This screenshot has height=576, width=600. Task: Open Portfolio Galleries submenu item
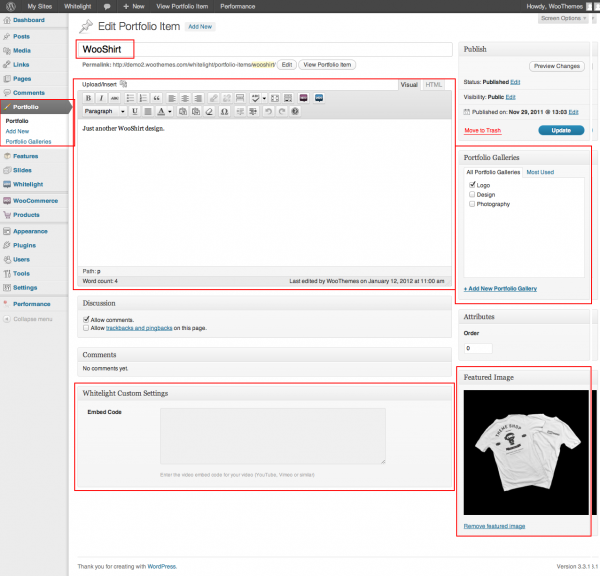coord(28,142)
